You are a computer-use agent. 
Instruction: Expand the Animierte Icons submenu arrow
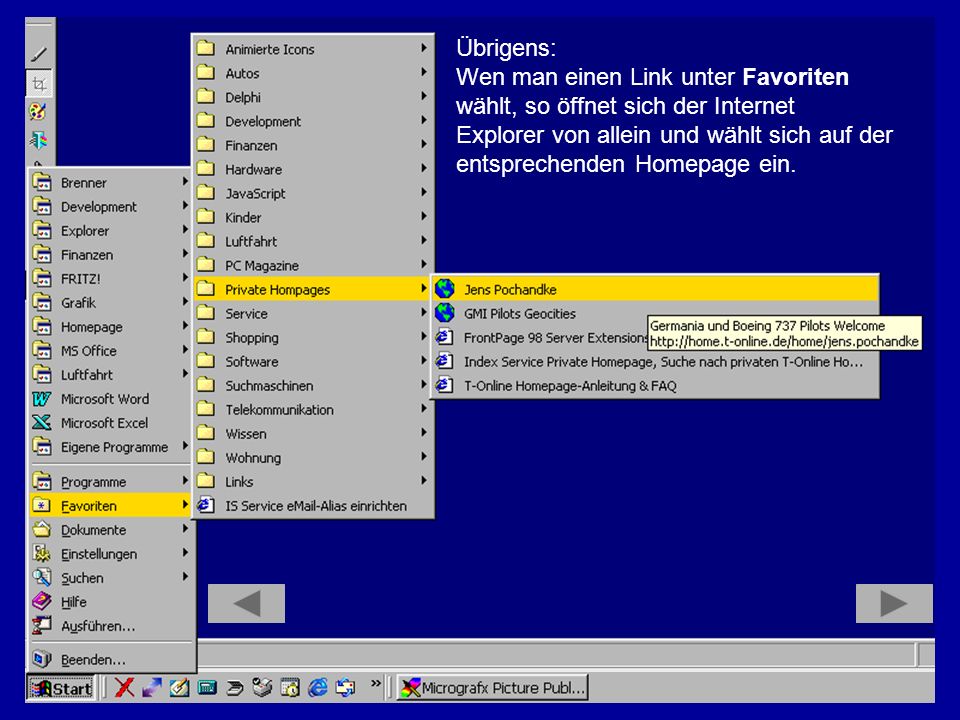pos(423,48)
